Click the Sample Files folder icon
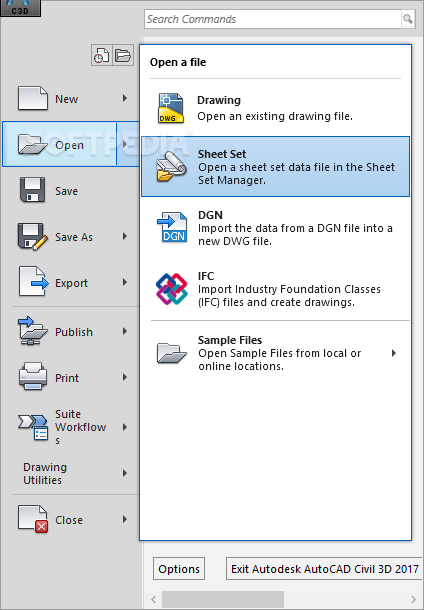Screen dimensions: 424x610 (171, 353)
